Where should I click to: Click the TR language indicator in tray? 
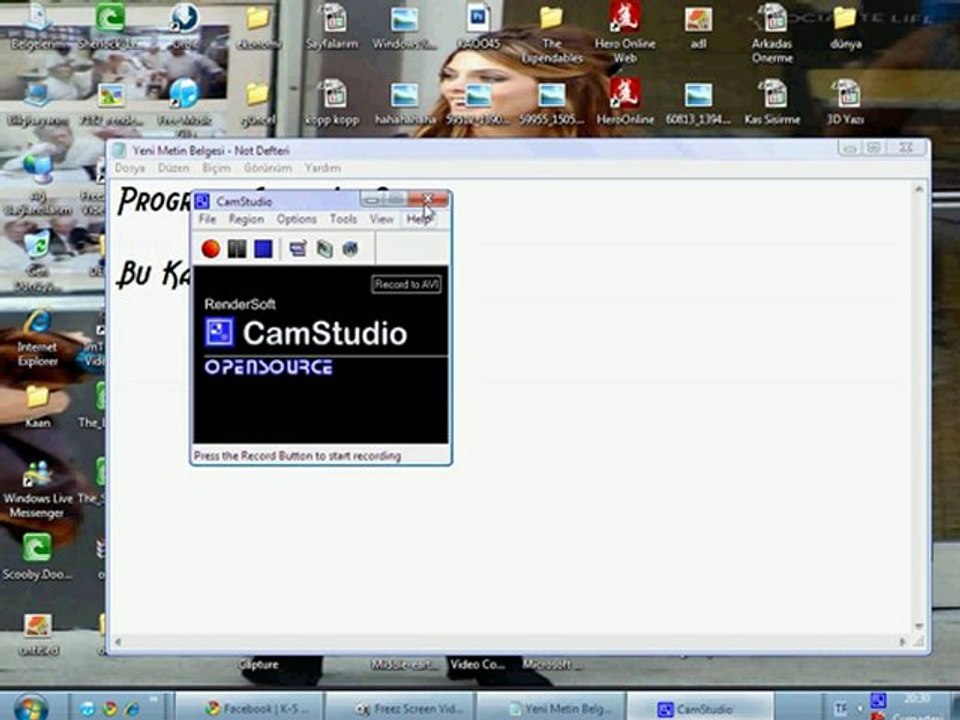(x=841, y=709)
